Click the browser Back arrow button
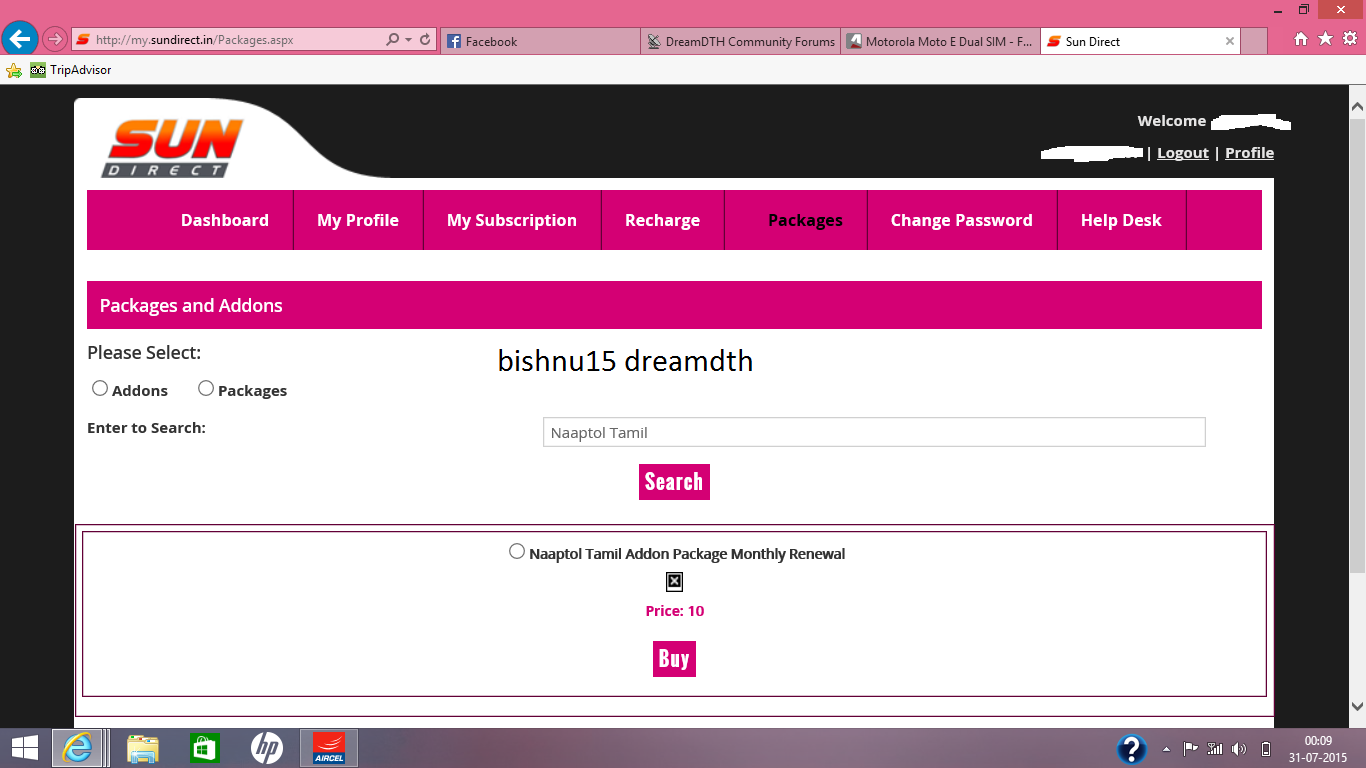Screen dimensions: 1366x768 point(20,39)
